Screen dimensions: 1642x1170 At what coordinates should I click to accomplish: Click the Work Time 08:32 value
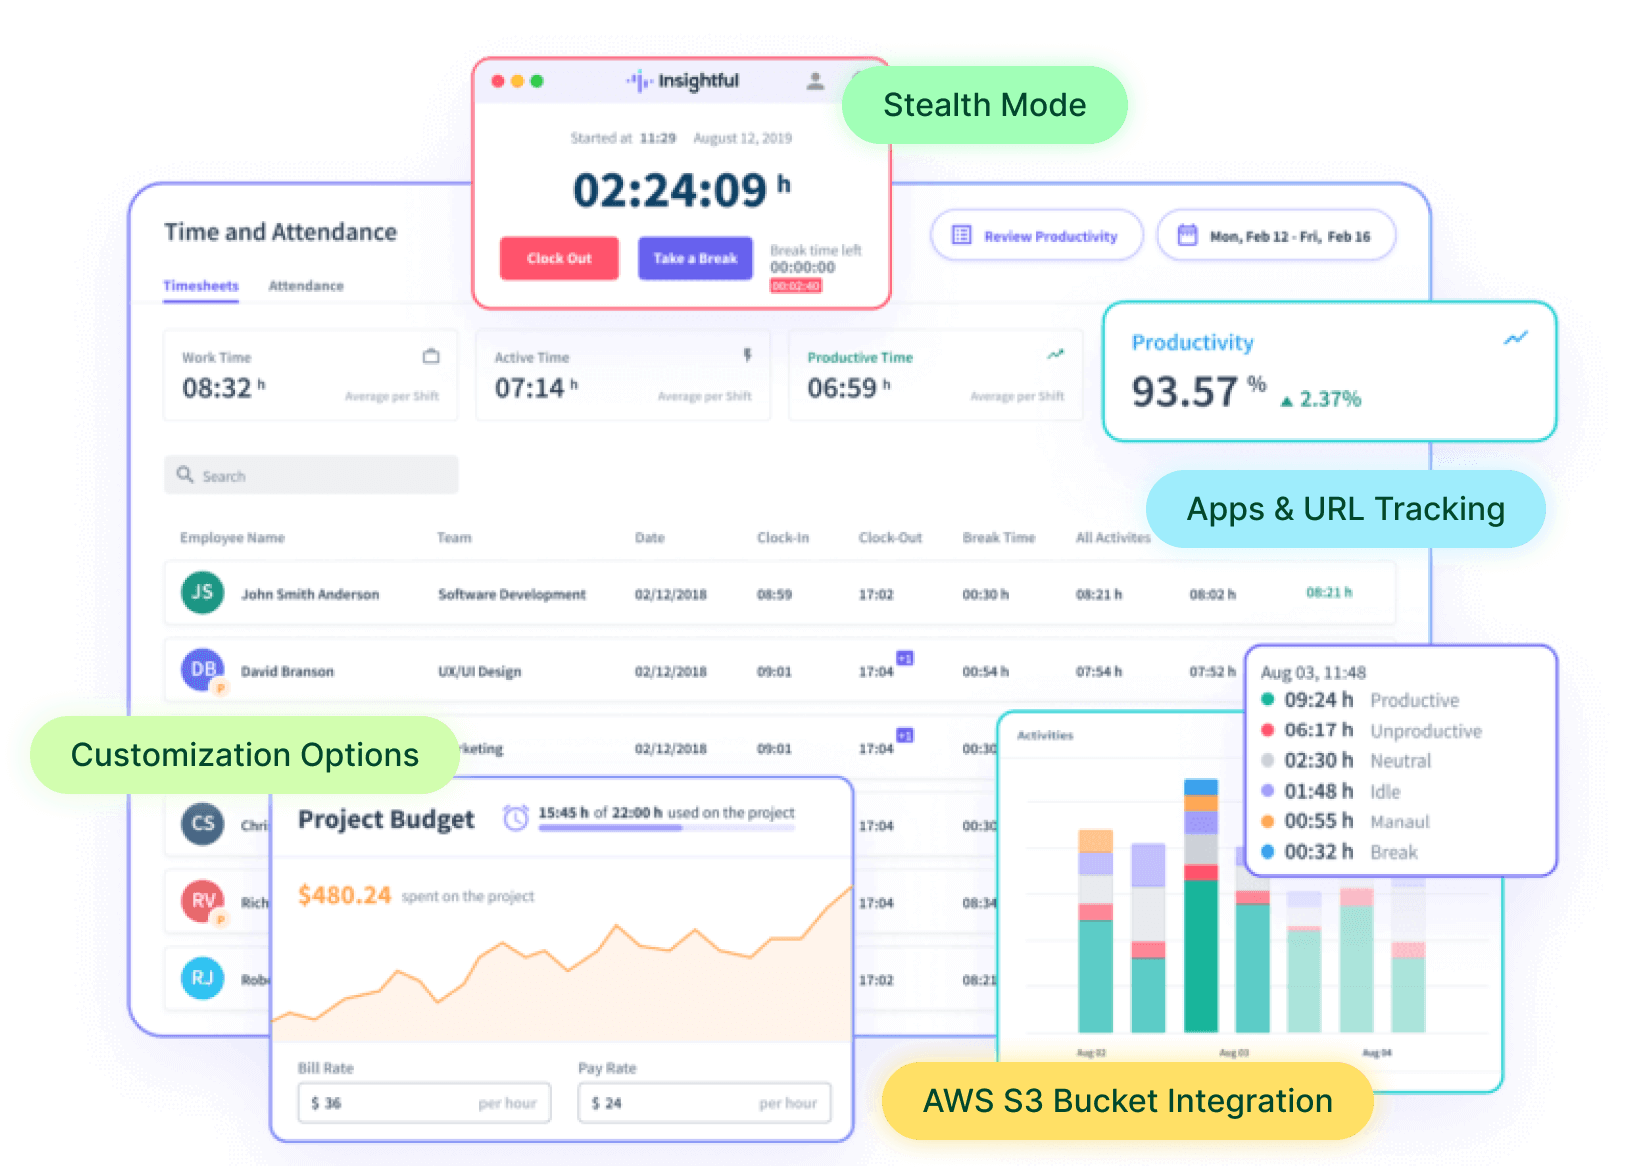(x=223, y=388)
